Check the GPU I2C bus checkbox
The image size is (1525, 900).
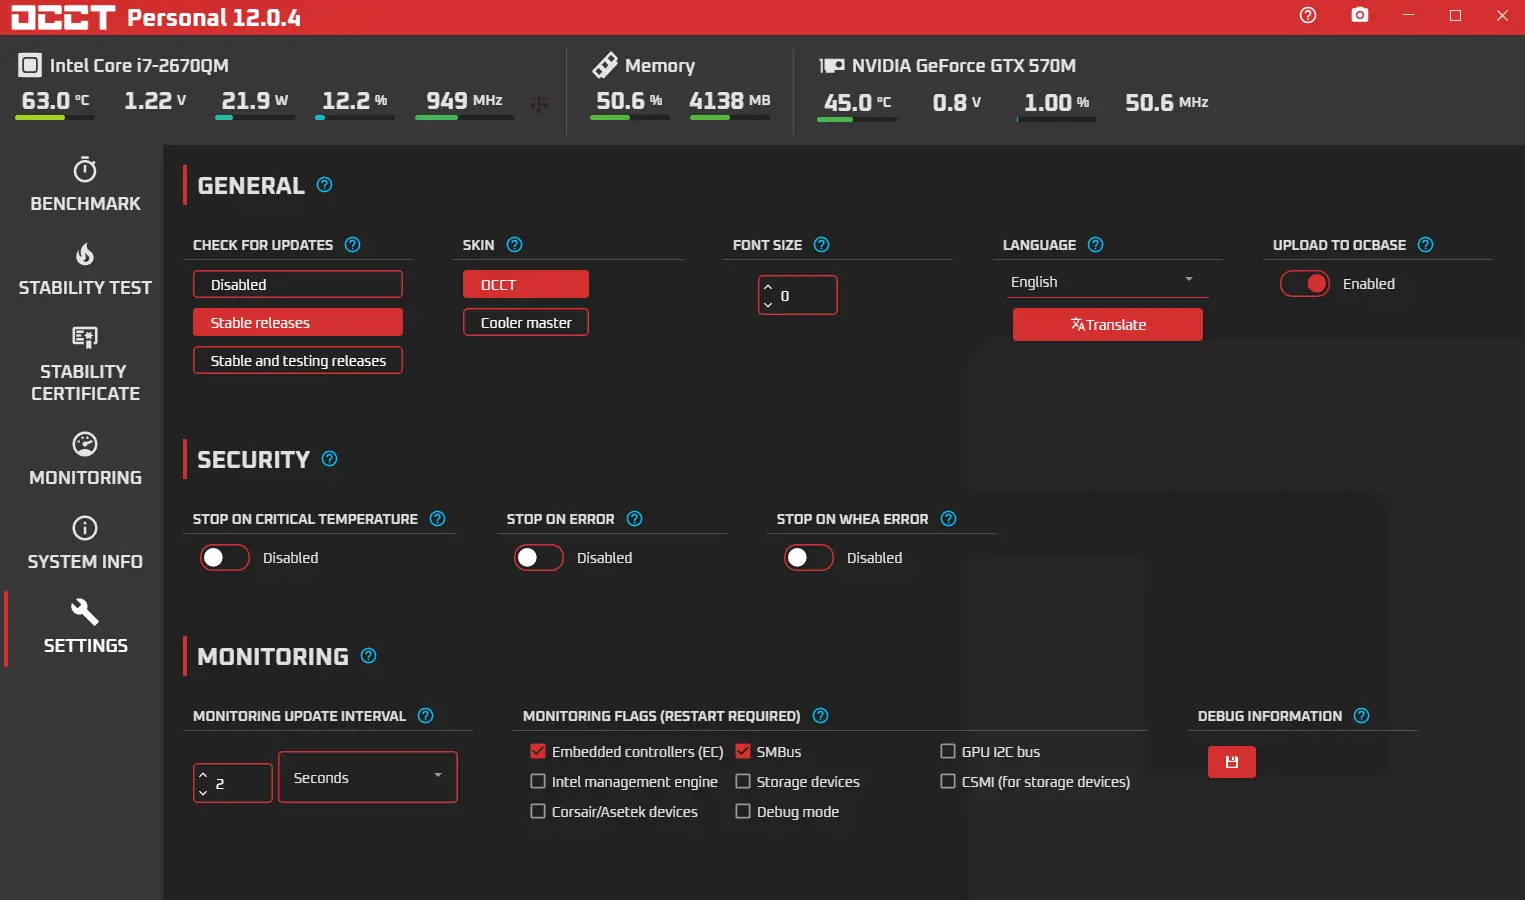click(948, 751)
